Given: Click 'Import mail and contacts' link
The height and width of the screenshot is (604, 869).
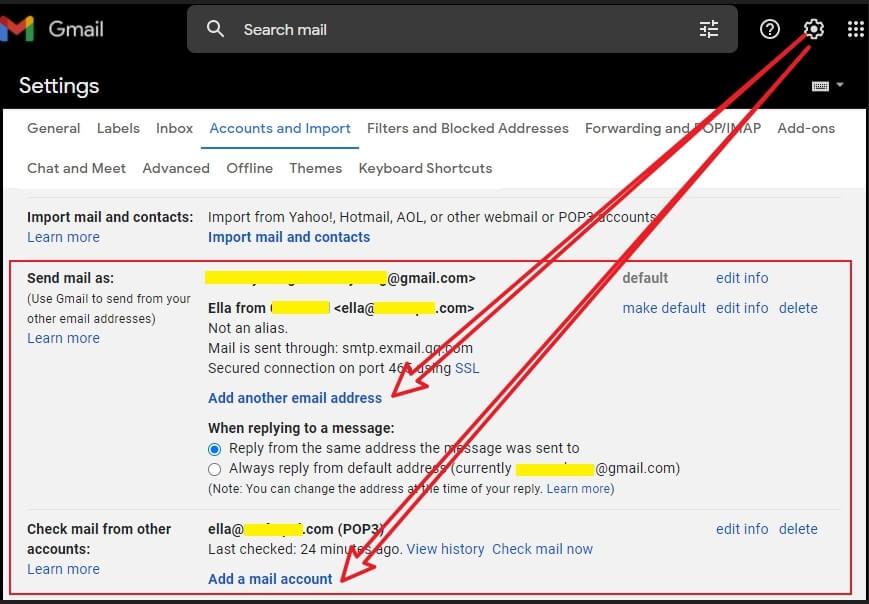Looking at the screenshot, I should pyautogui.click(x=289, y=237).
